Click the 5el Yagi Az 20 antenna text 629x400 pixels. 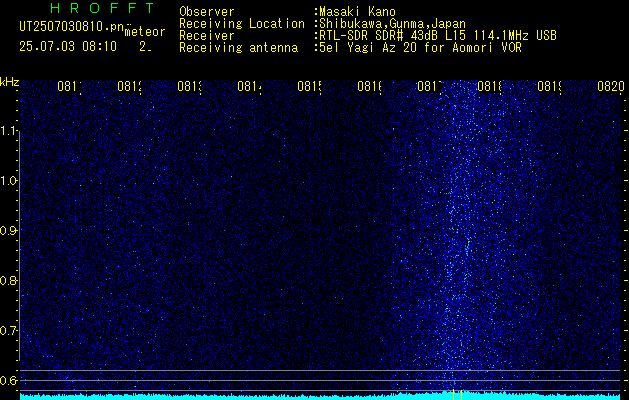click(x=420, y=48)
